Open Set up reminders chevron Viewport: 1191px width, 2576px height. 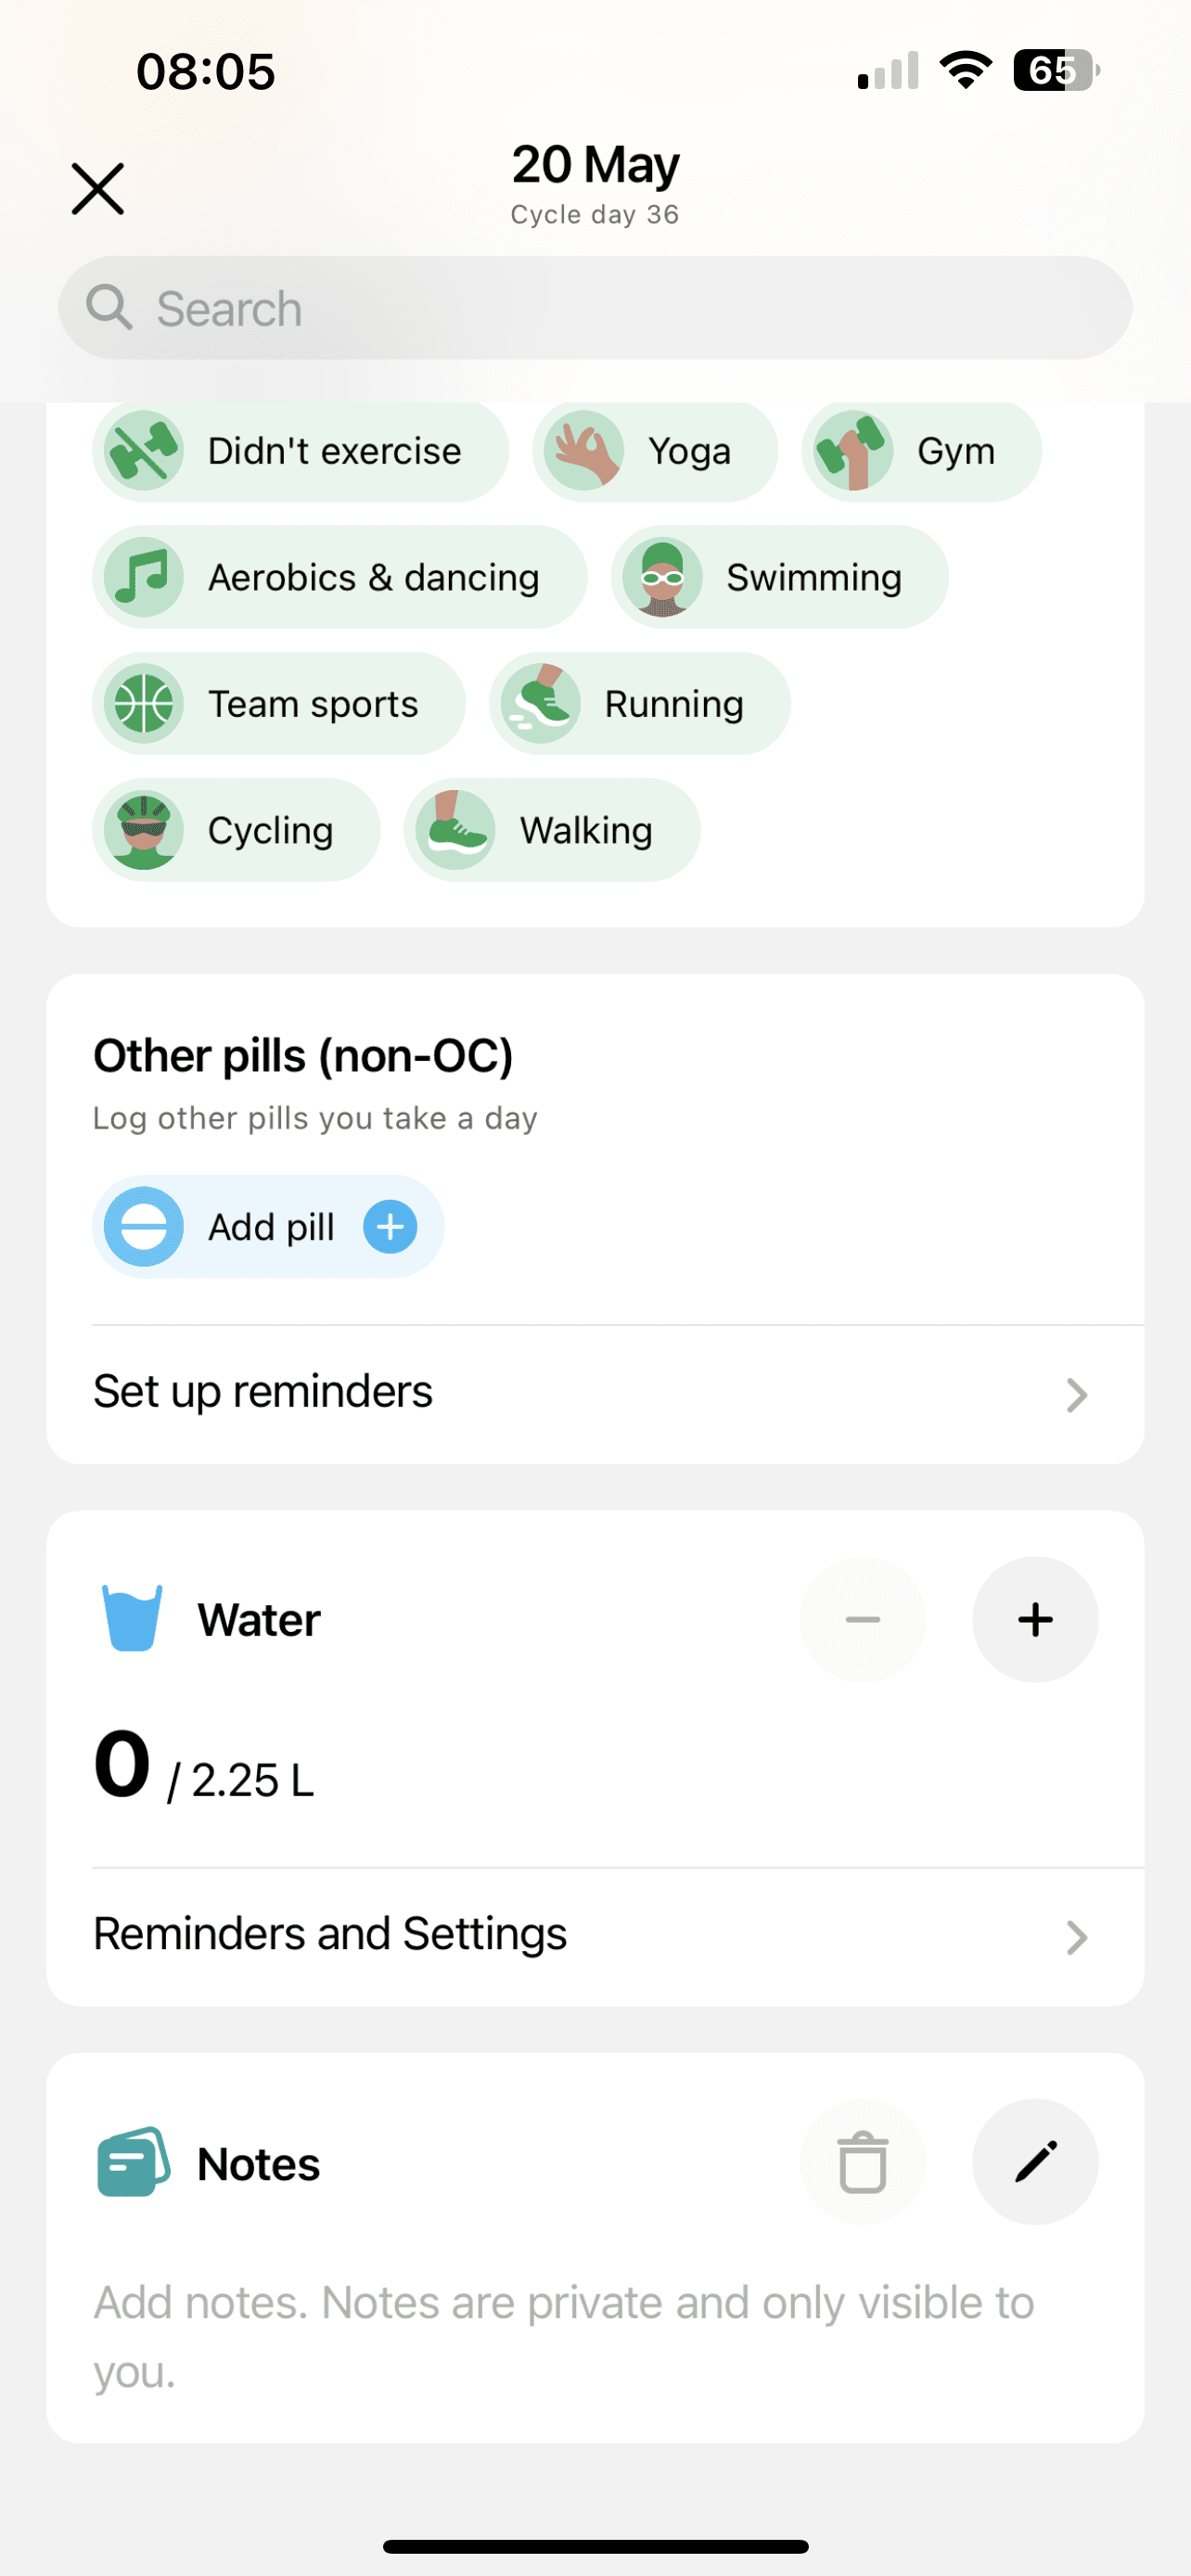click(1075, 1394)
